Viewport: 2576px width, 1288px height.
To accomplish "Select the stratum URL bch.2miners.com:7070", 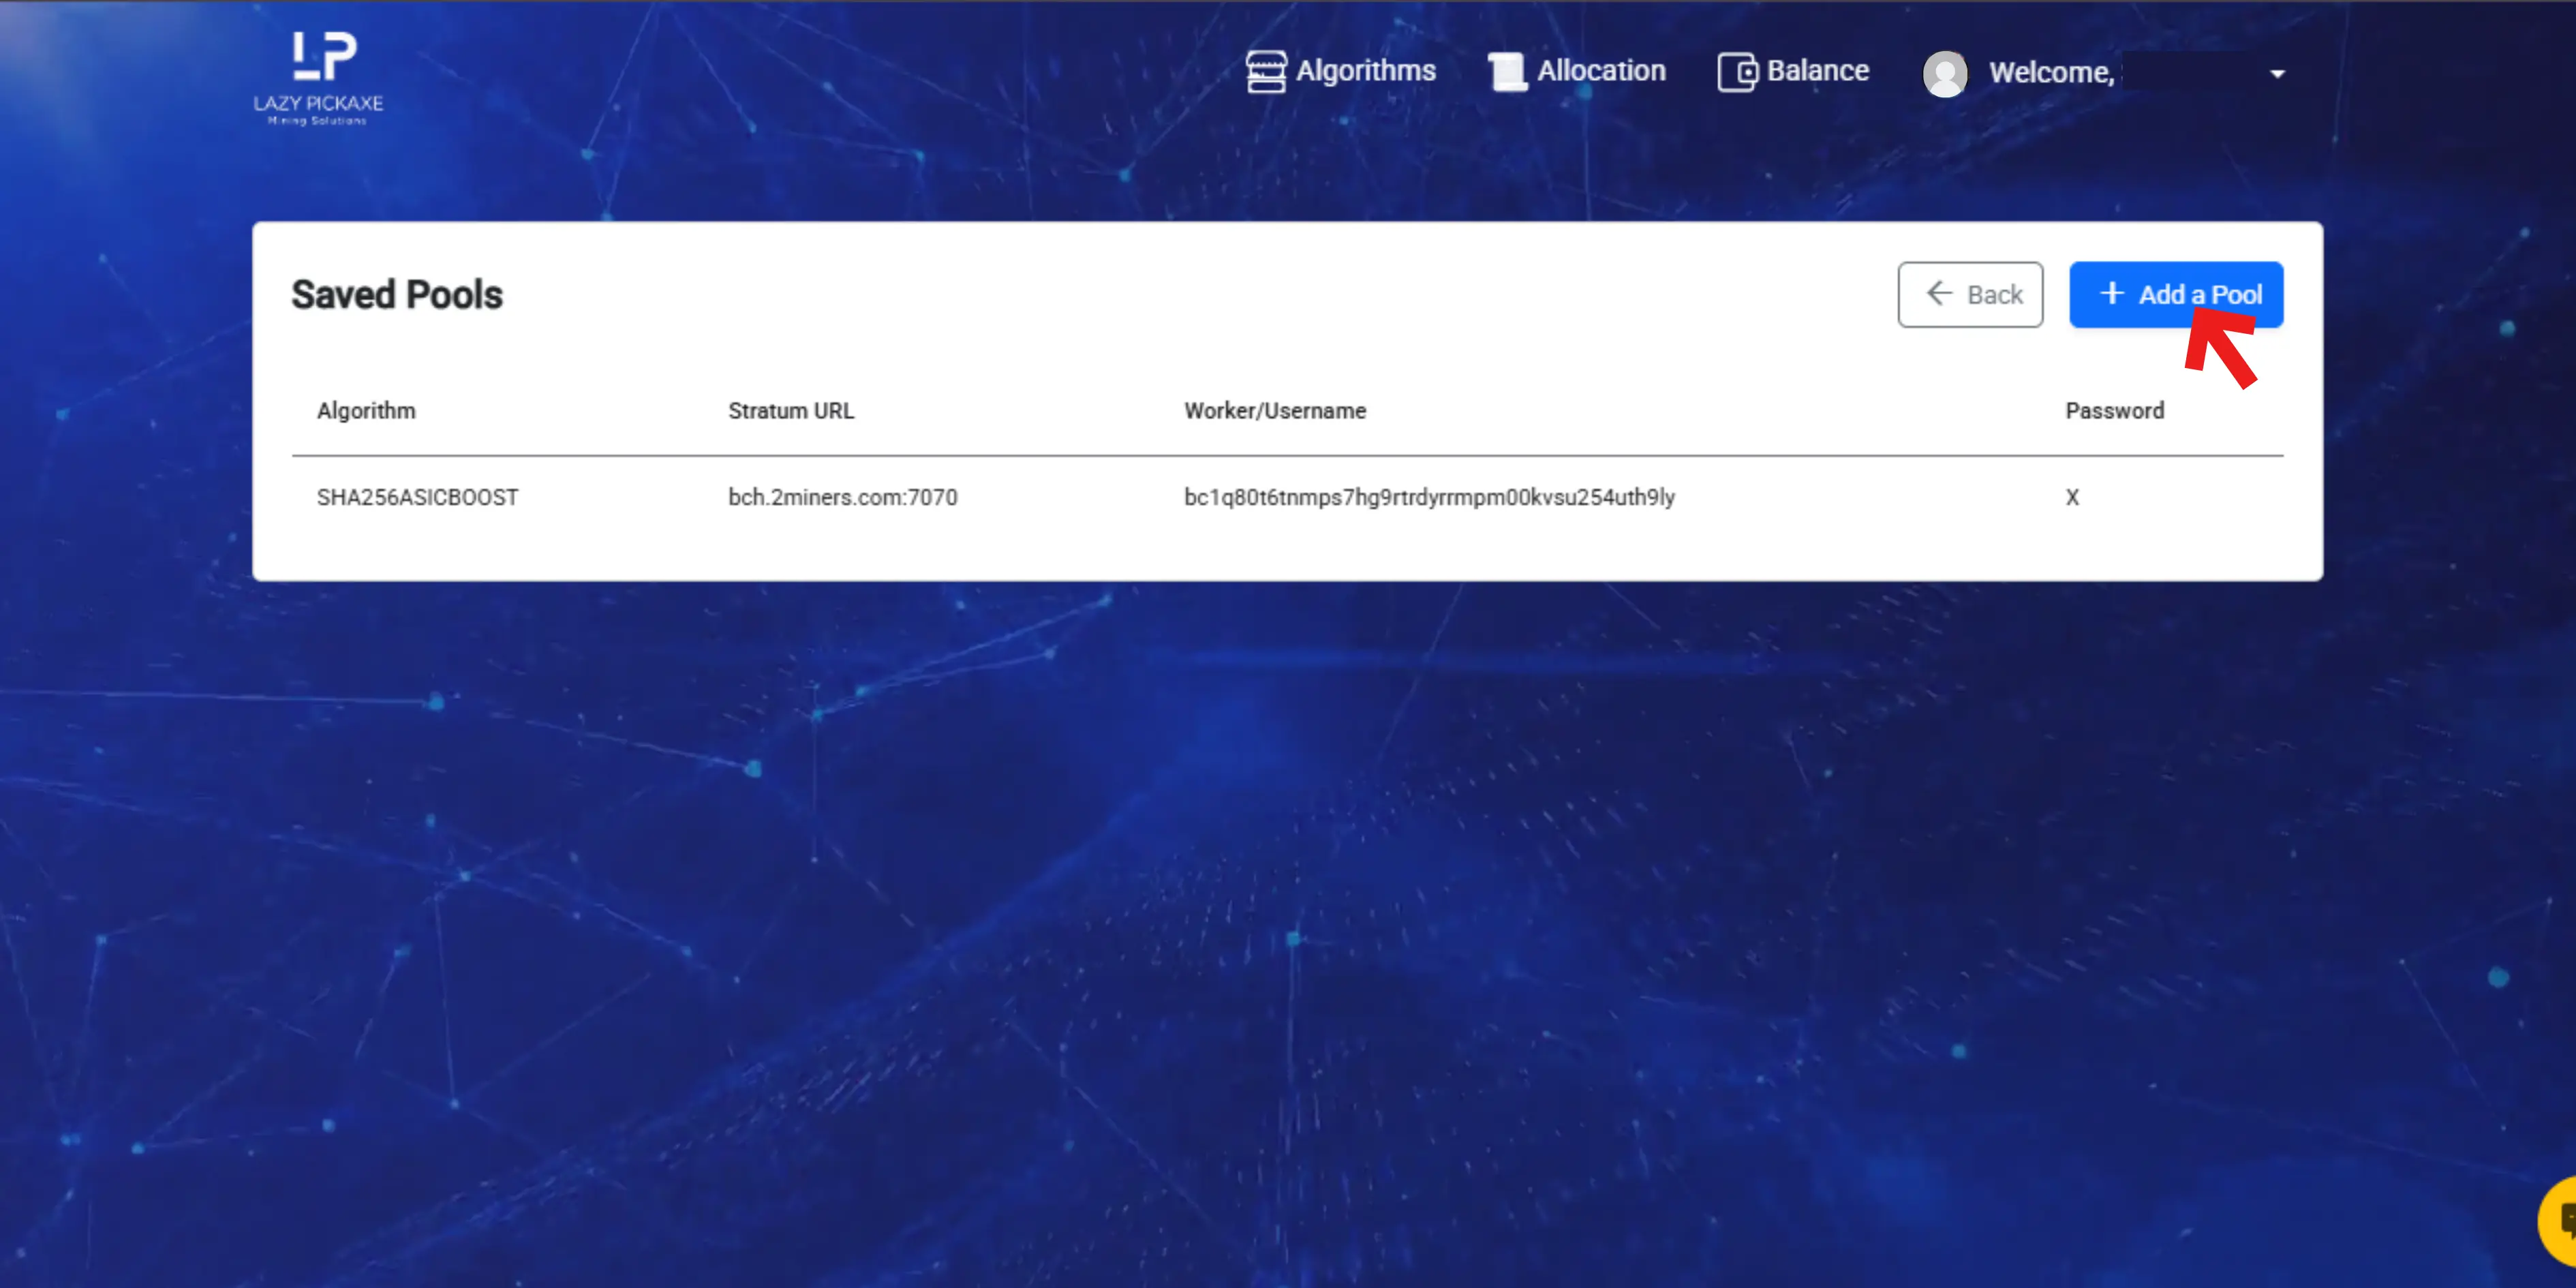I will point(842,497).
